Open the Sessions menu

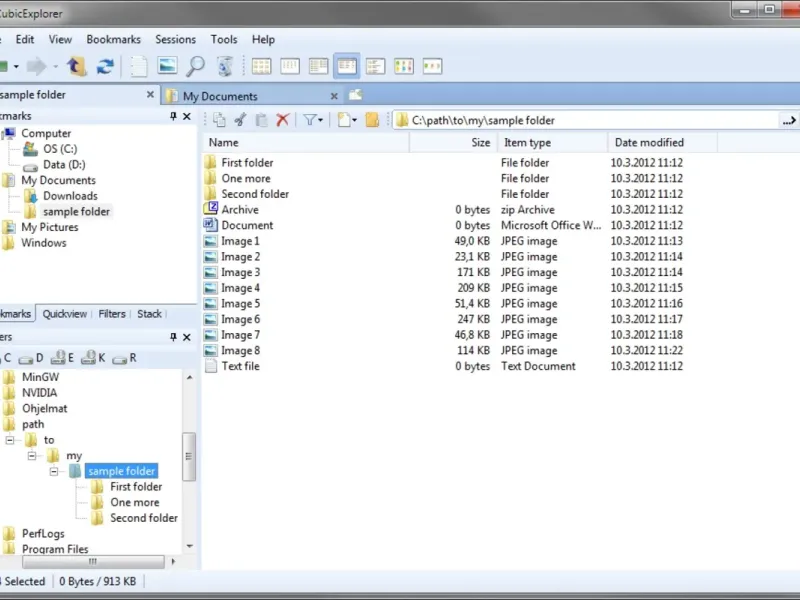pos(175,40)
